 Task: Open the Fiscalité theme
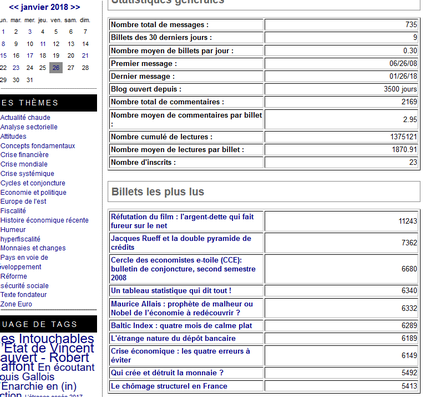coord(13,211)
